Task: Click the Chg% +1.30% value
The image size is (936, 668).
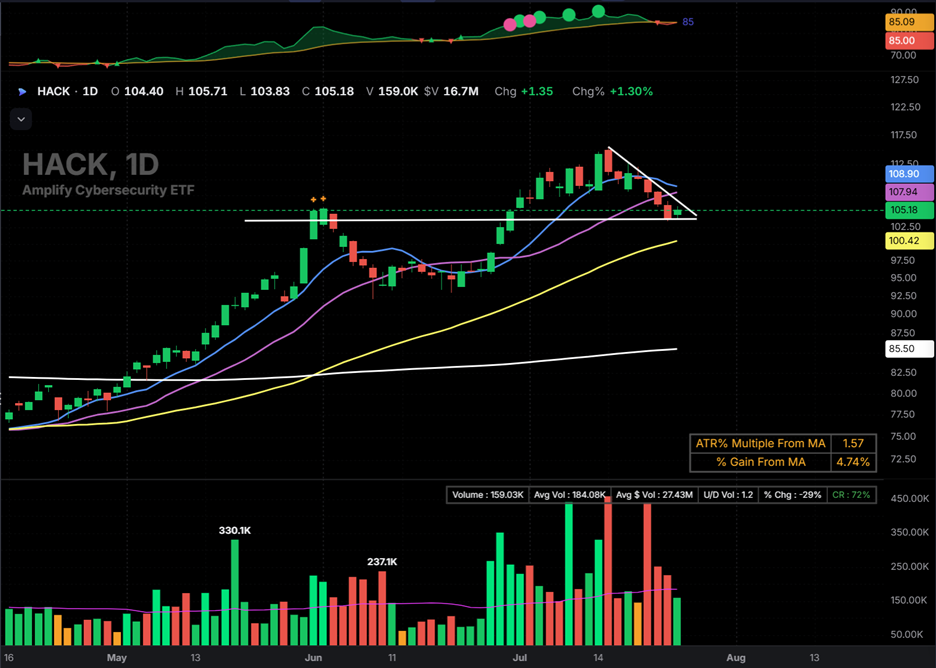Action: [x=612, y=91]
